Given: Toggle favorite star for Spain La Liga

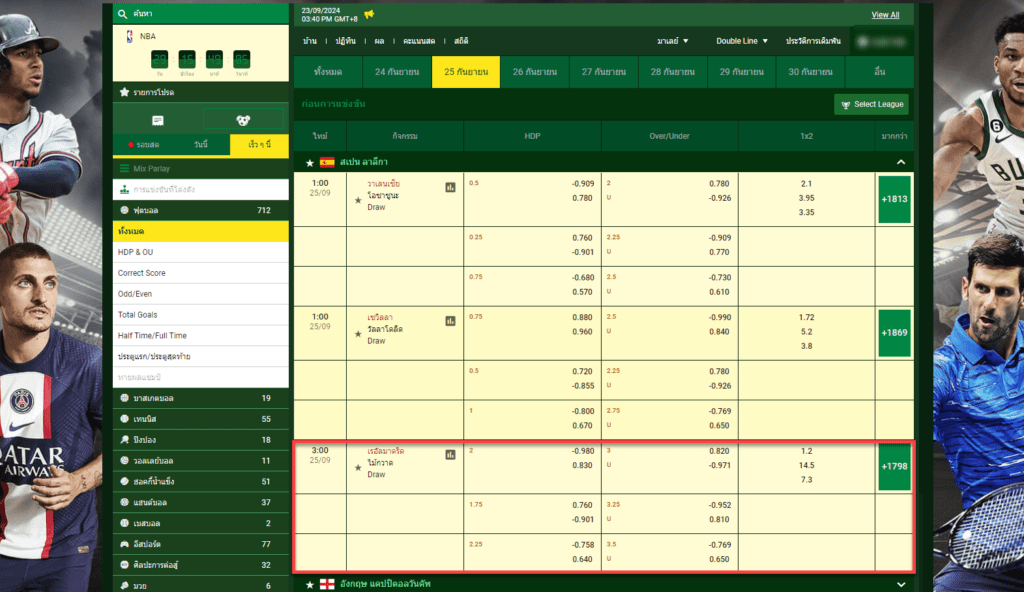Looking at the screenshot, I should (x=310, y=163).
